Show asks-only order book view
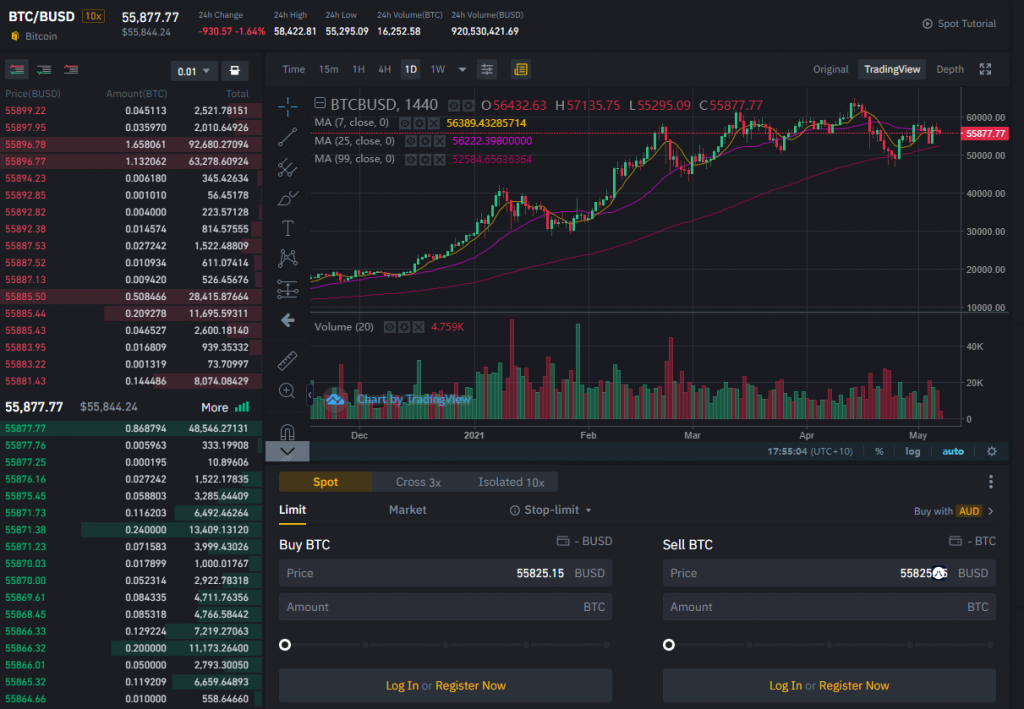Image resolution: width=1024 pixels, height=709 pixels. coord(70,70)
